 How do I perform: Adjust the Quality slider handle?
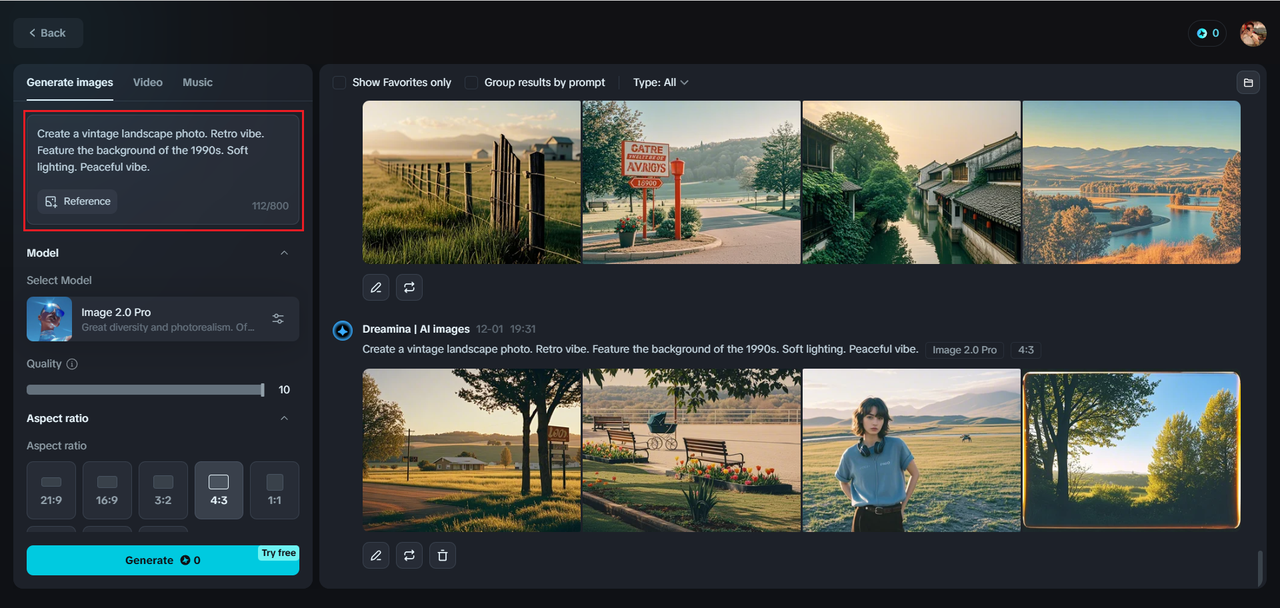tap(262, 390)
